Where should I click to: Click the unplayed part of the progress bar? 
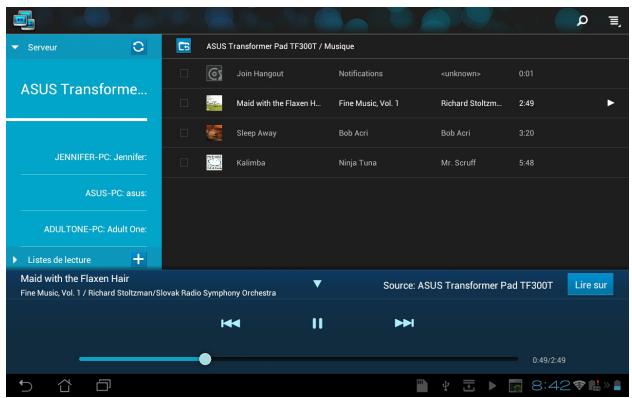(364, 359)
